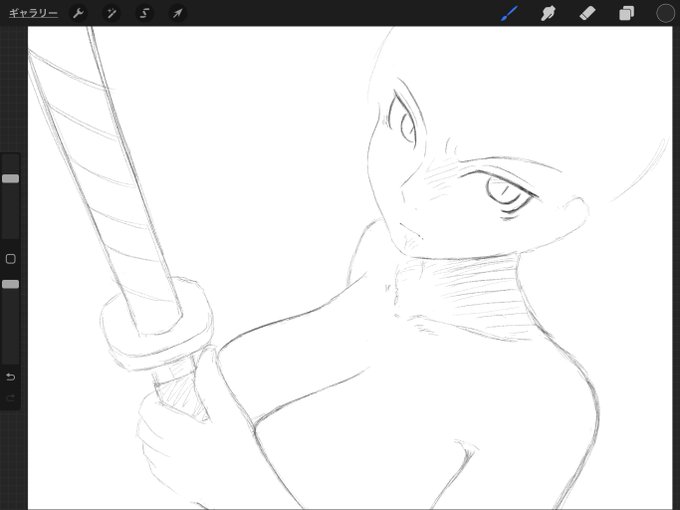Click the brush size slider handle

pyautogui.click(x=10, y=179)
